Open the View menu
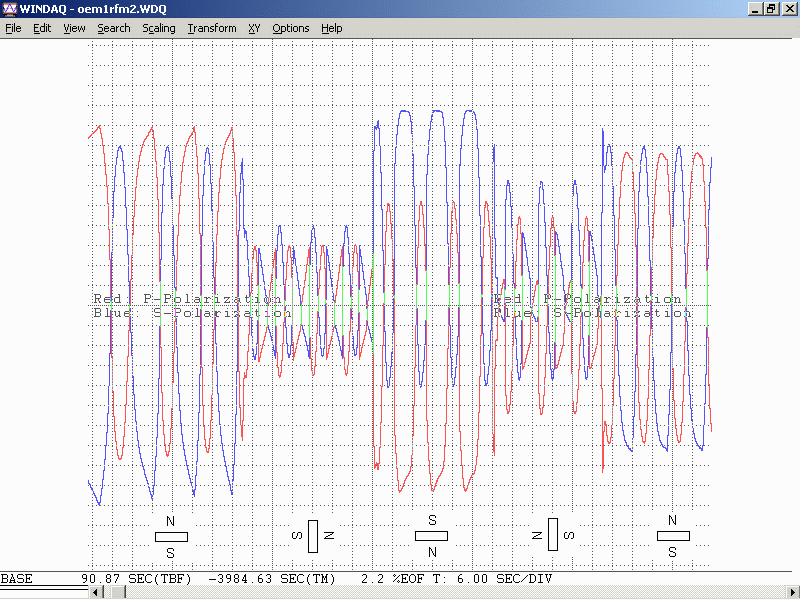Image resolution: width=800 pixels, height=600 pixels. coord(74,28)
